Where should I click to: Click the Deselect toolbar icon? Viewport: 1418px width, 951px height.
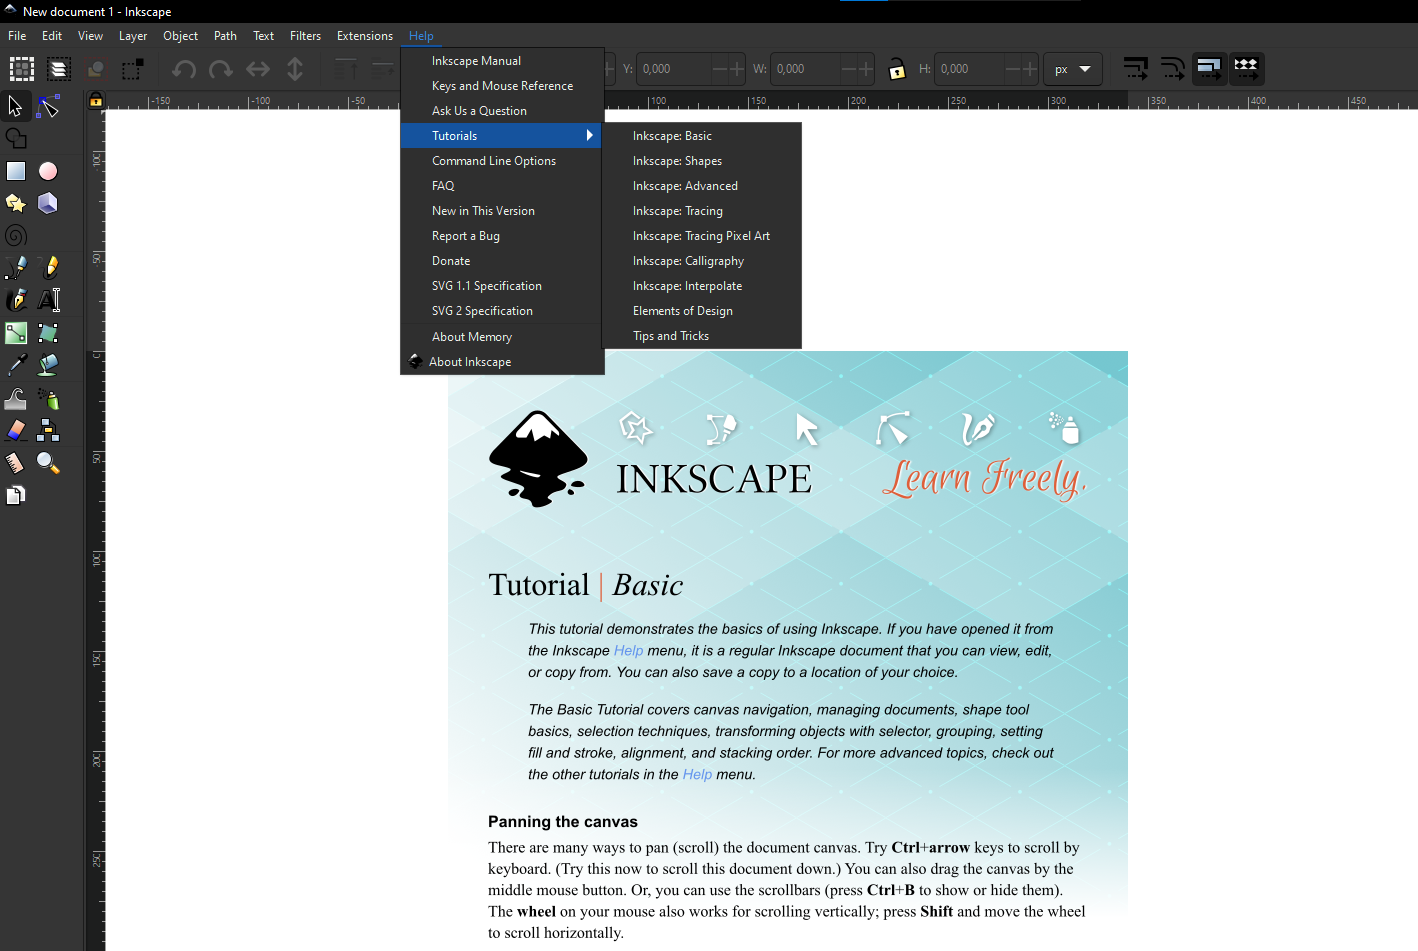96,69
